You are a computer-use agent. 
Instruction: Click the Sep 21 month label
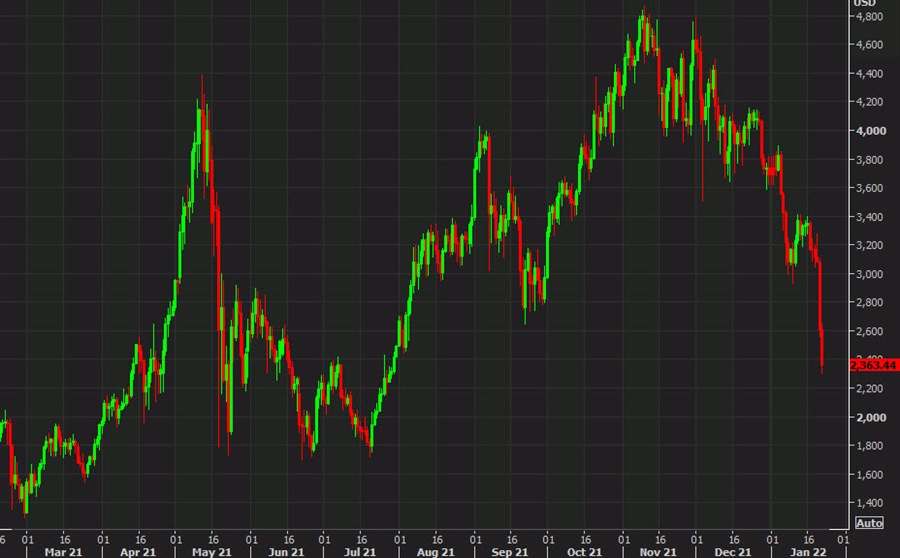click(x=511, y=549)
